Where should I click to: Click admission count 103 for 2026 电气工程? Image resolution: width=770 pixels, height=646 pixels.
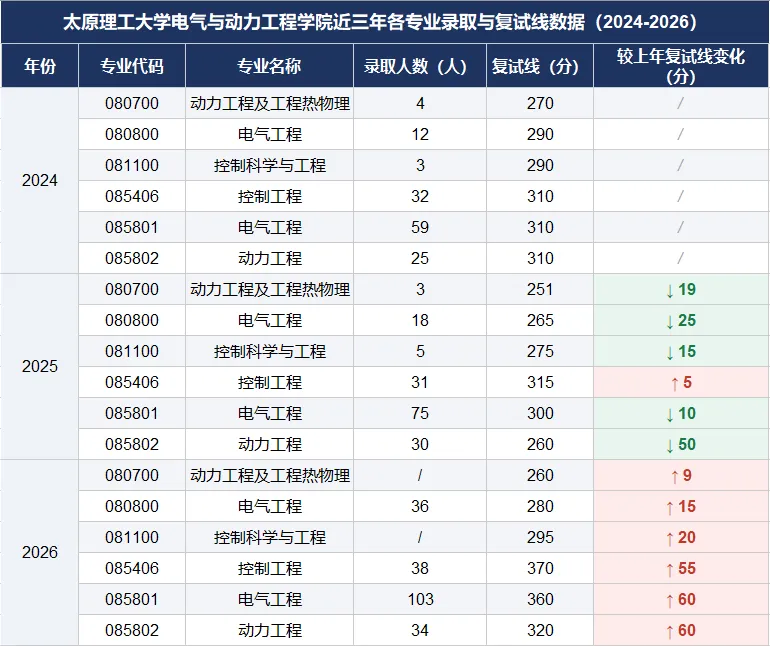pyautogui.click(x=420, y=599)
